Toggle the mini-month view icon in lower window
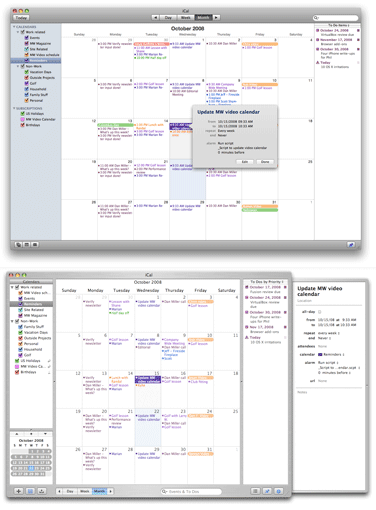The width and height of the screenshot is (376, 510). pos(30,491)
